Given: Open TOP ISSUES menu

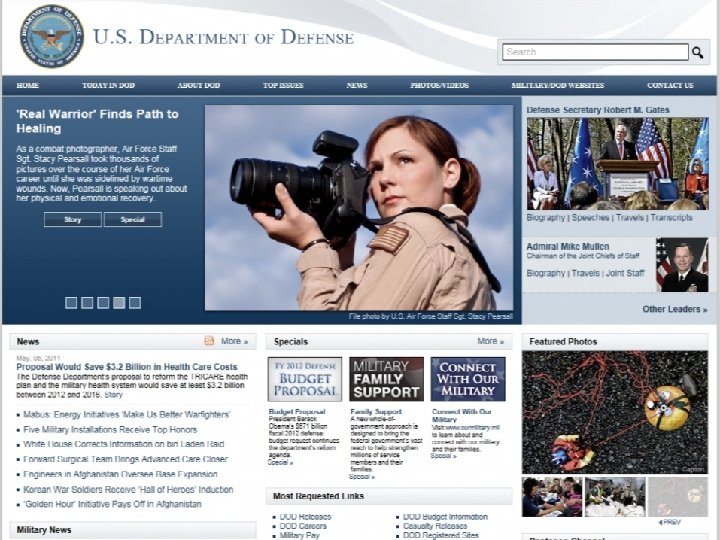Looking at the screenshot, I should click(x=283, y=85).
